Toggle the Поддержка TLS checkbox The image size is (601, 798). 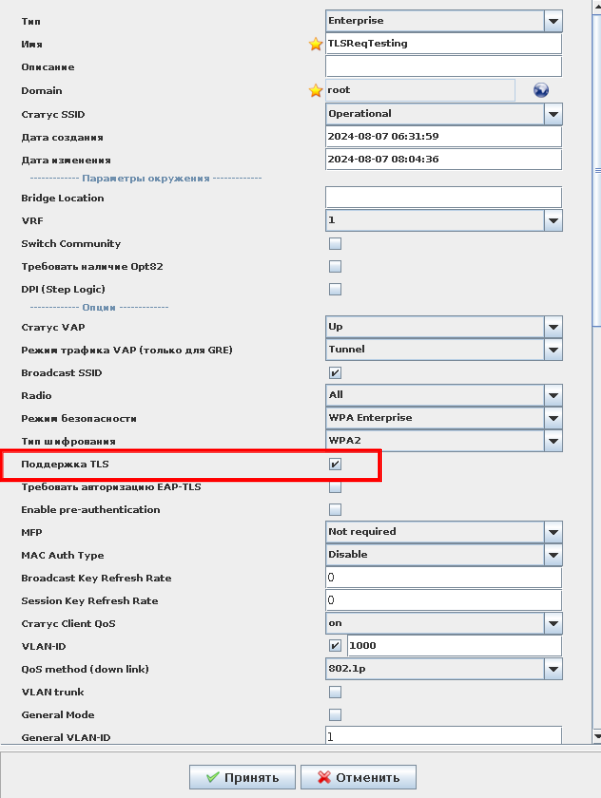click(x=335, y=464)
